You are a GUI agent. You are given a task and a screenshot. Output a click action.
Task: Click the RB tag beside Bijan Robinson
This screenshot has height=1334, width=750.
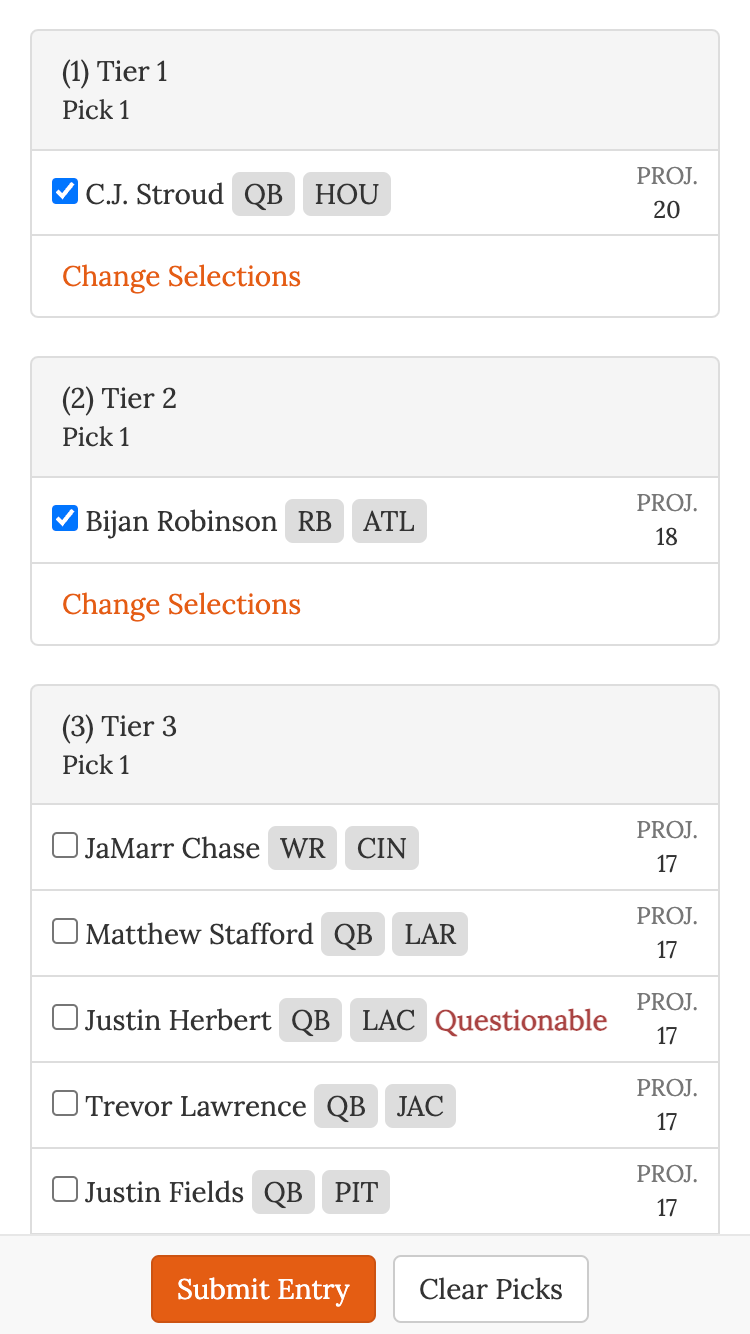click(314, 522)
